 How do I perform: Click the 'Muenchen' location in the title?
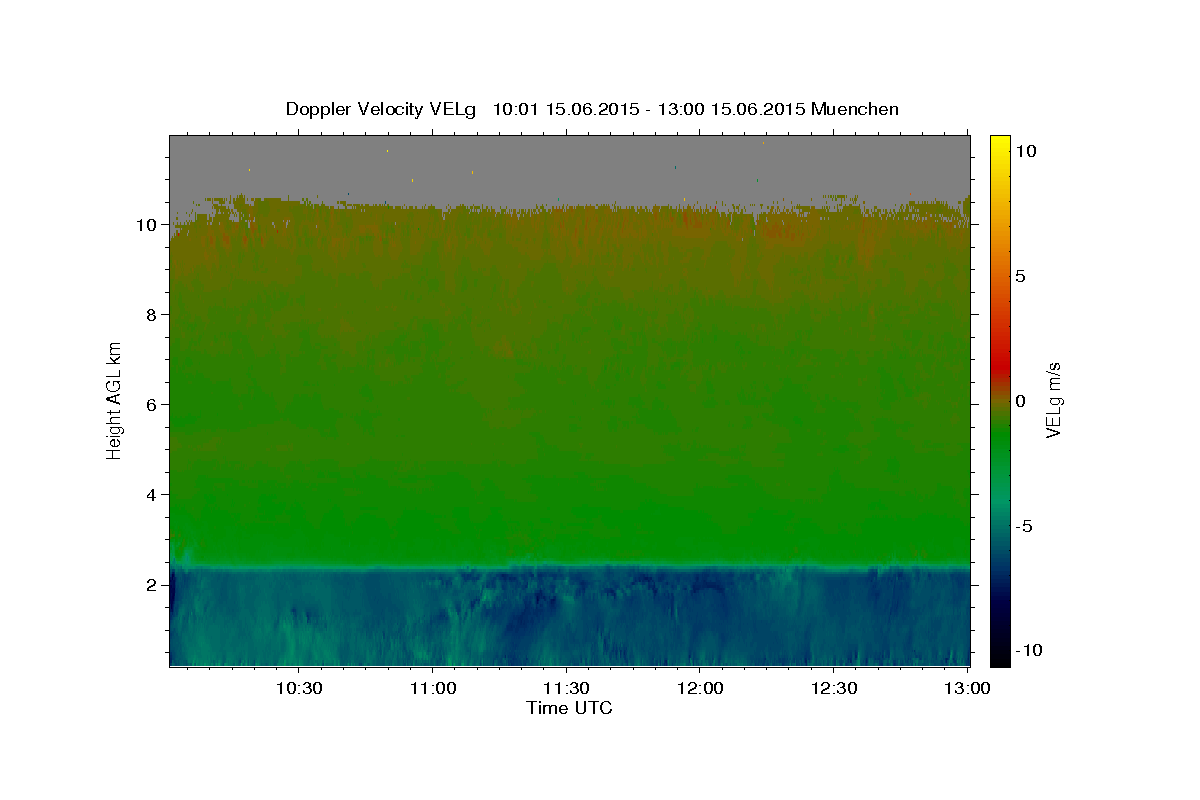[x=855, y=109]
